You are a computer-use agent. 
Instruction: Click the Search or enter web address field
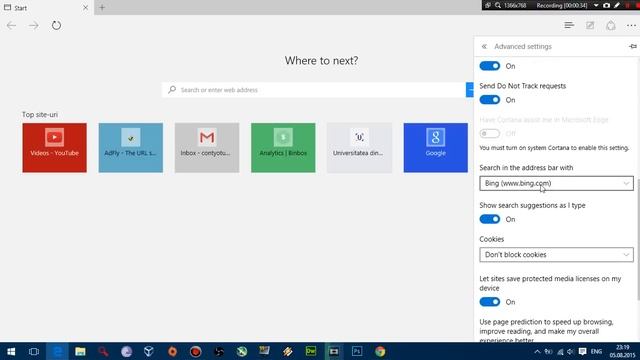pyautogui.click(x=313, y=90)
